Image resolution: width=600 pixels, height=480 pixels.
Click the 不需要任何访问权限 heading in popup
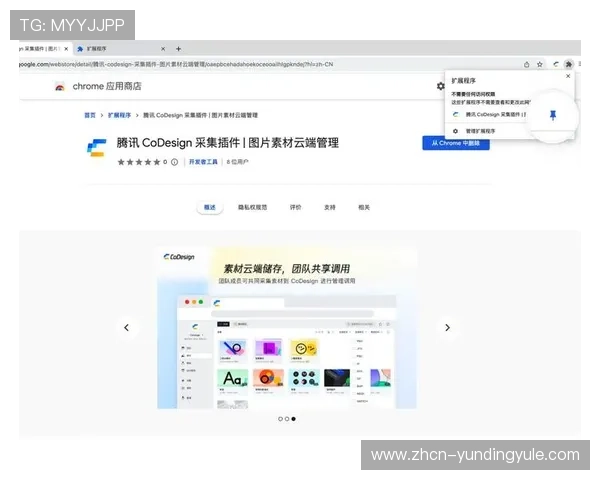473,94
